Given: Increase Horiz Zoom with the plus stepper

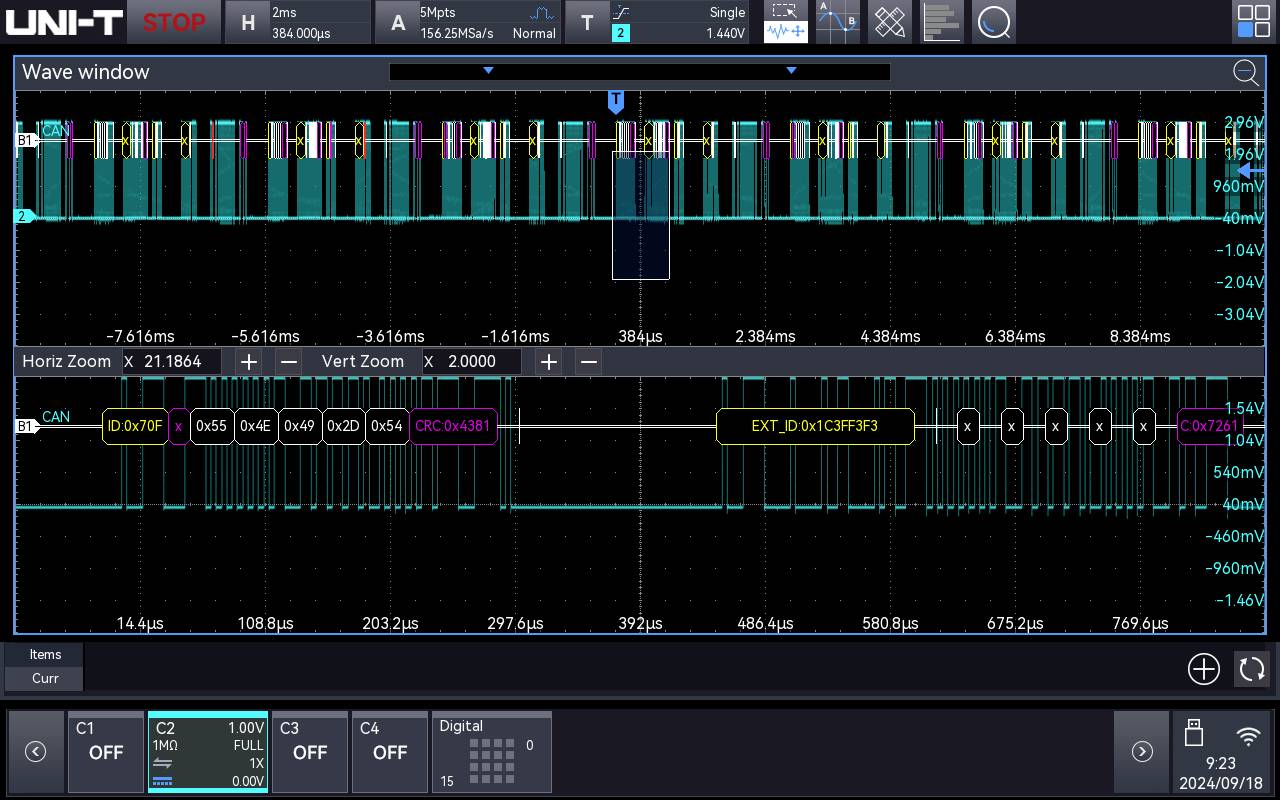Looking at the screenshot, I should click(248, 362).
